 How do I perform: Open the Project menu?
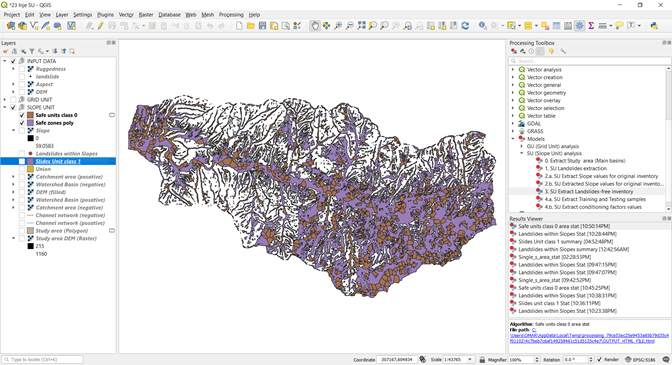[12, 15]
